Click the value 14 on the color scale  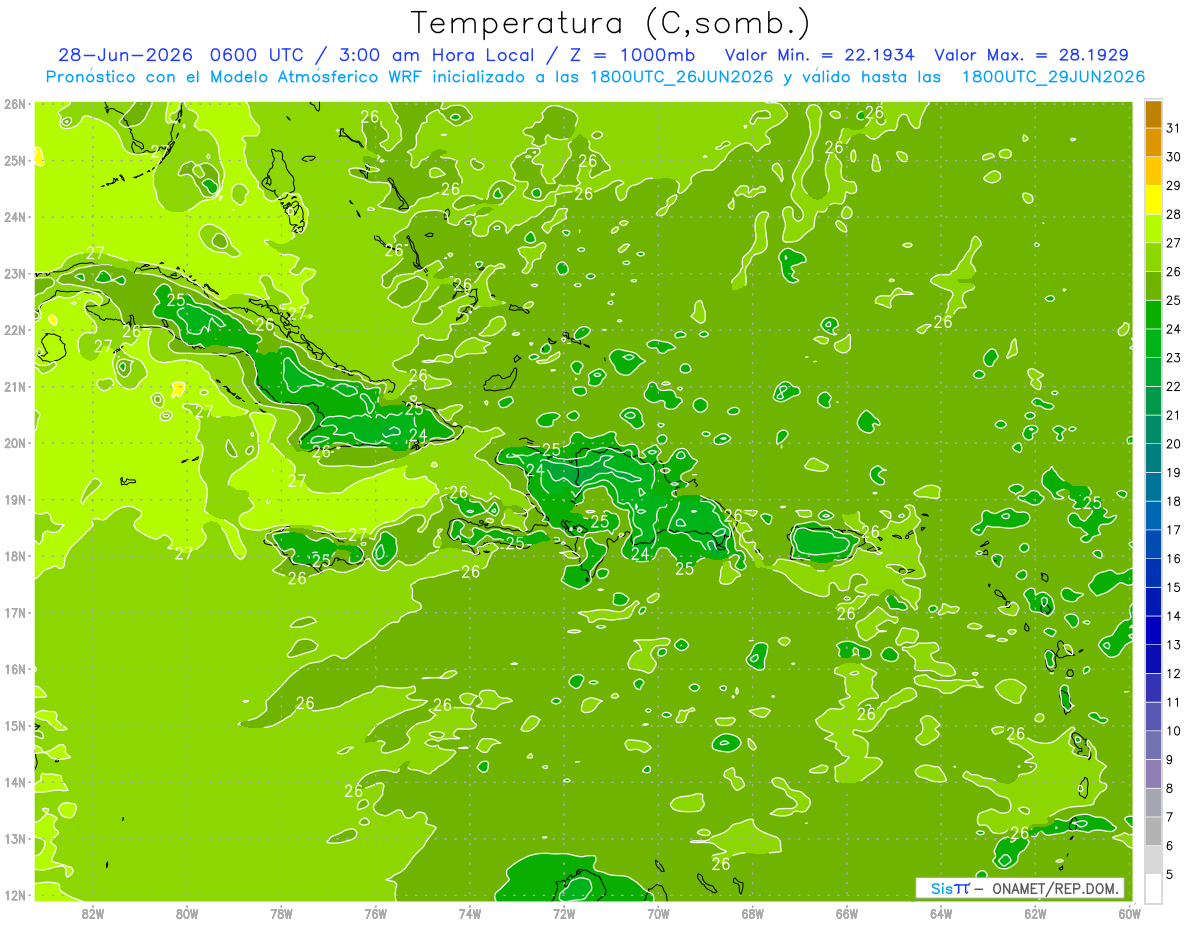point(1173,616)
